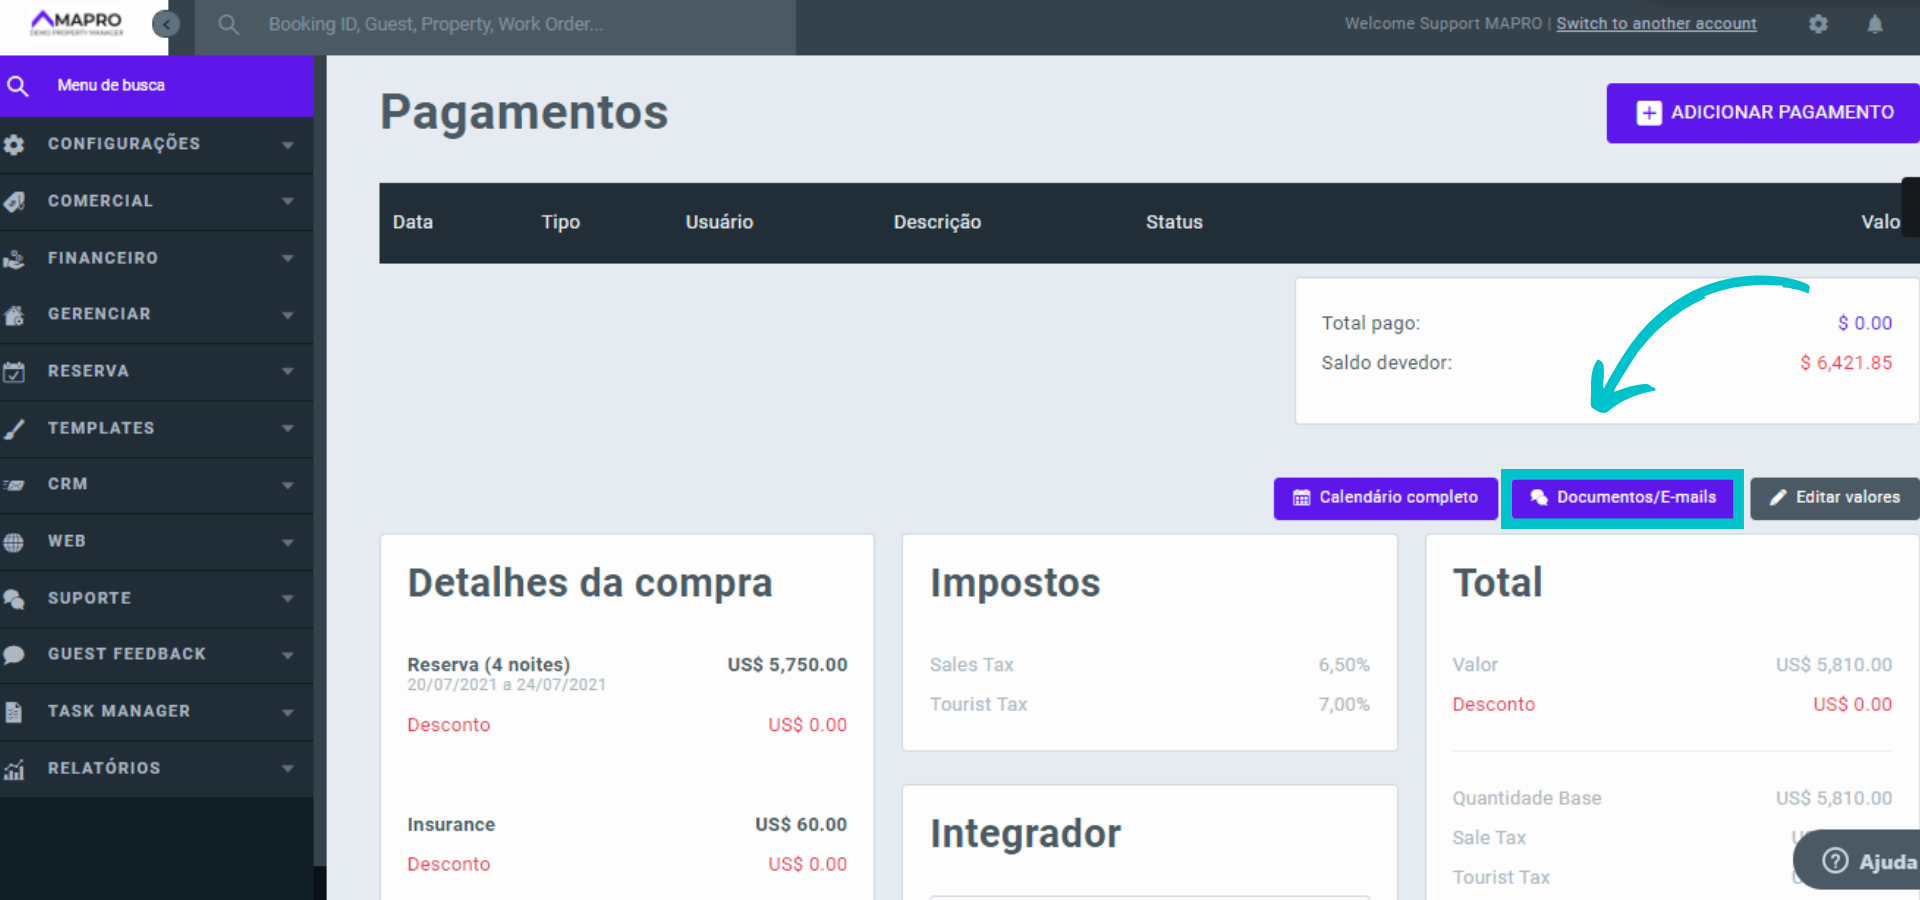
Task: Click the settings gear icon in top bar
Action: [1818, 24]
